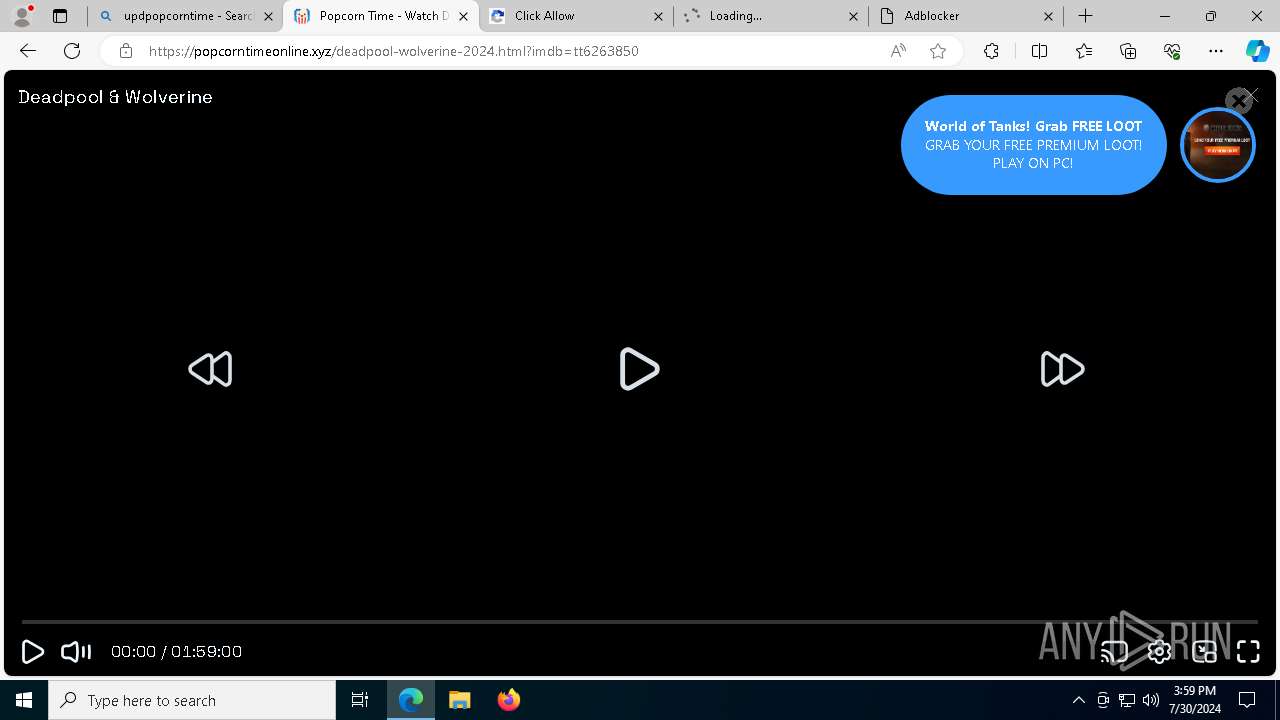
Task: Open tab actions menu
Action: point(60,16)
